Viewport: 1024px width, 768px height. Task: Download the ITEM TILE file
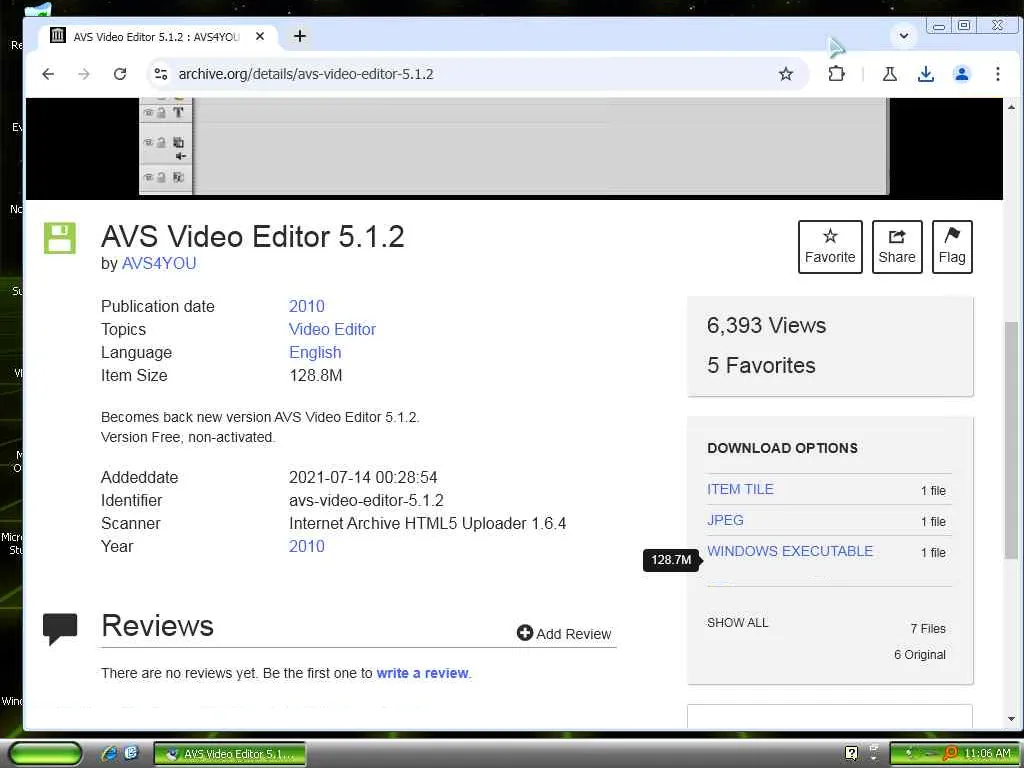pos(740,489)
